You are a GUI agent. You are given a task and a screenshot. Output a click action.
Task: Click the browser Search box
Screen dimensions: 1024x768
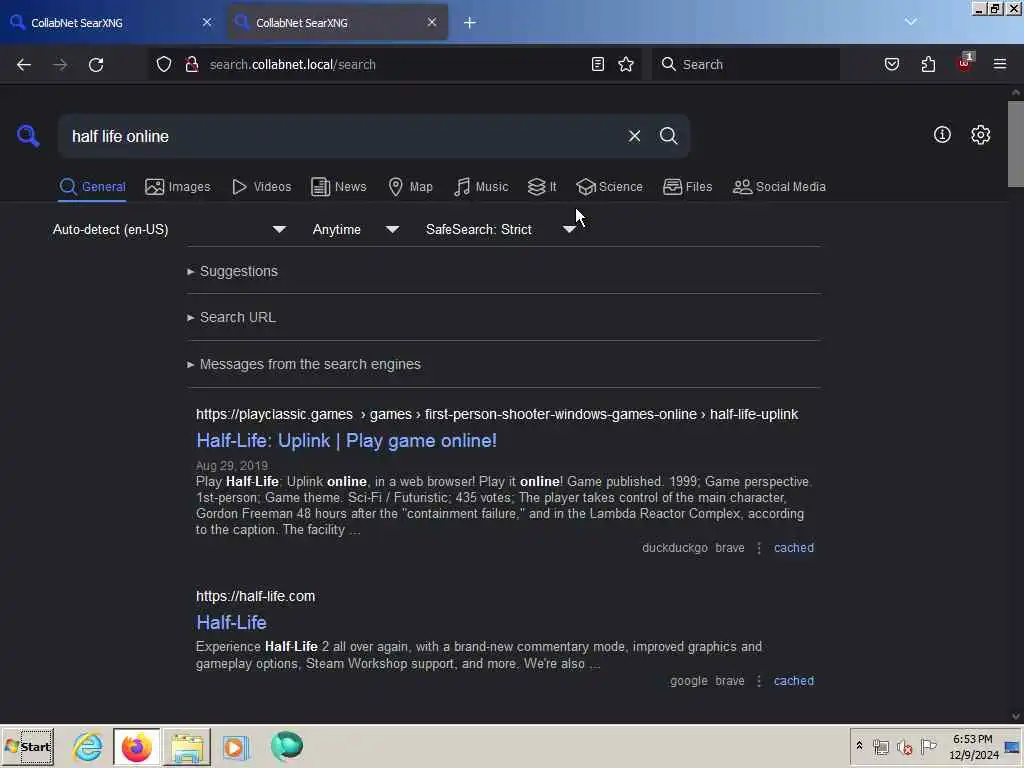pyautogui.click(x=746, y=65)
